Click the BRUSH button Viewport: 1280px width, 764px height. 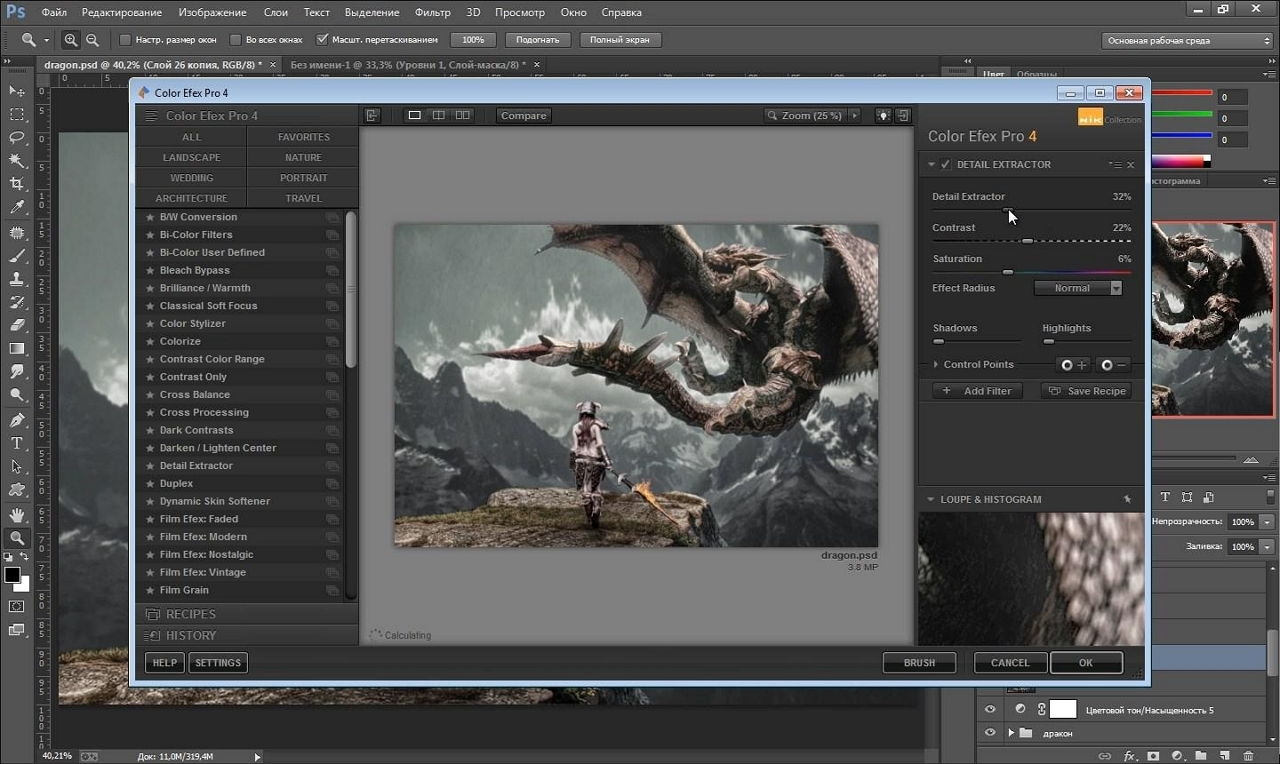point(920,663)
